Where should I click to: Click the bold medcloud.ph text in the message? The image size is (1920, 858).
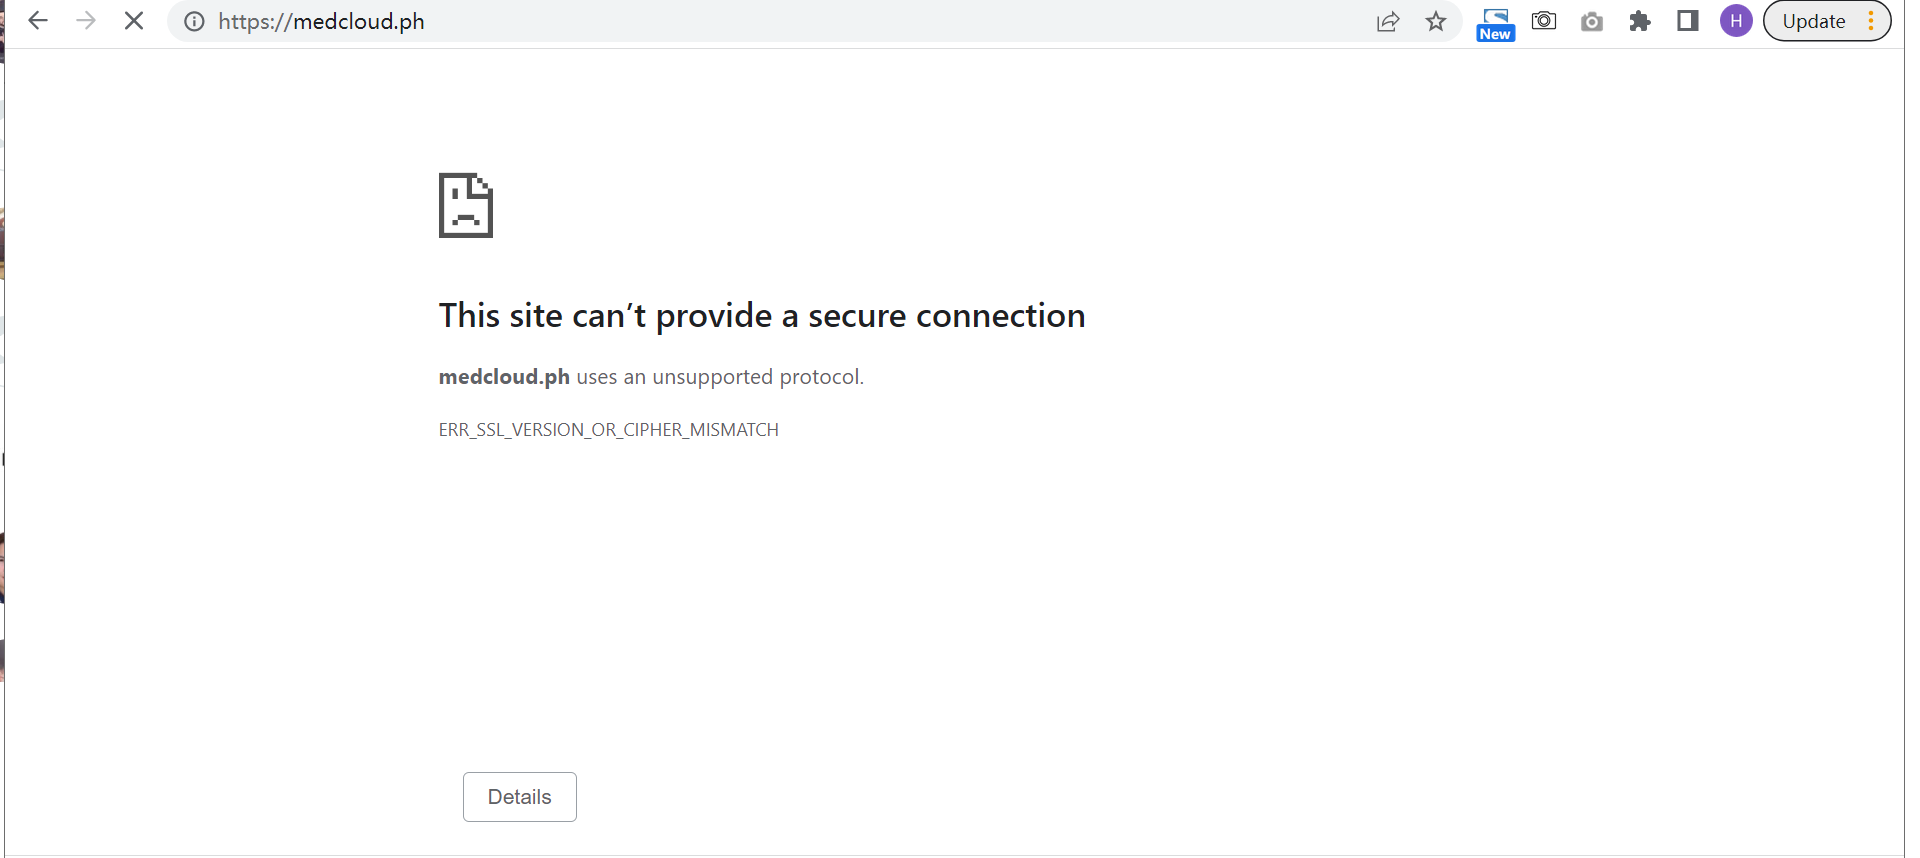coord(504,377)
